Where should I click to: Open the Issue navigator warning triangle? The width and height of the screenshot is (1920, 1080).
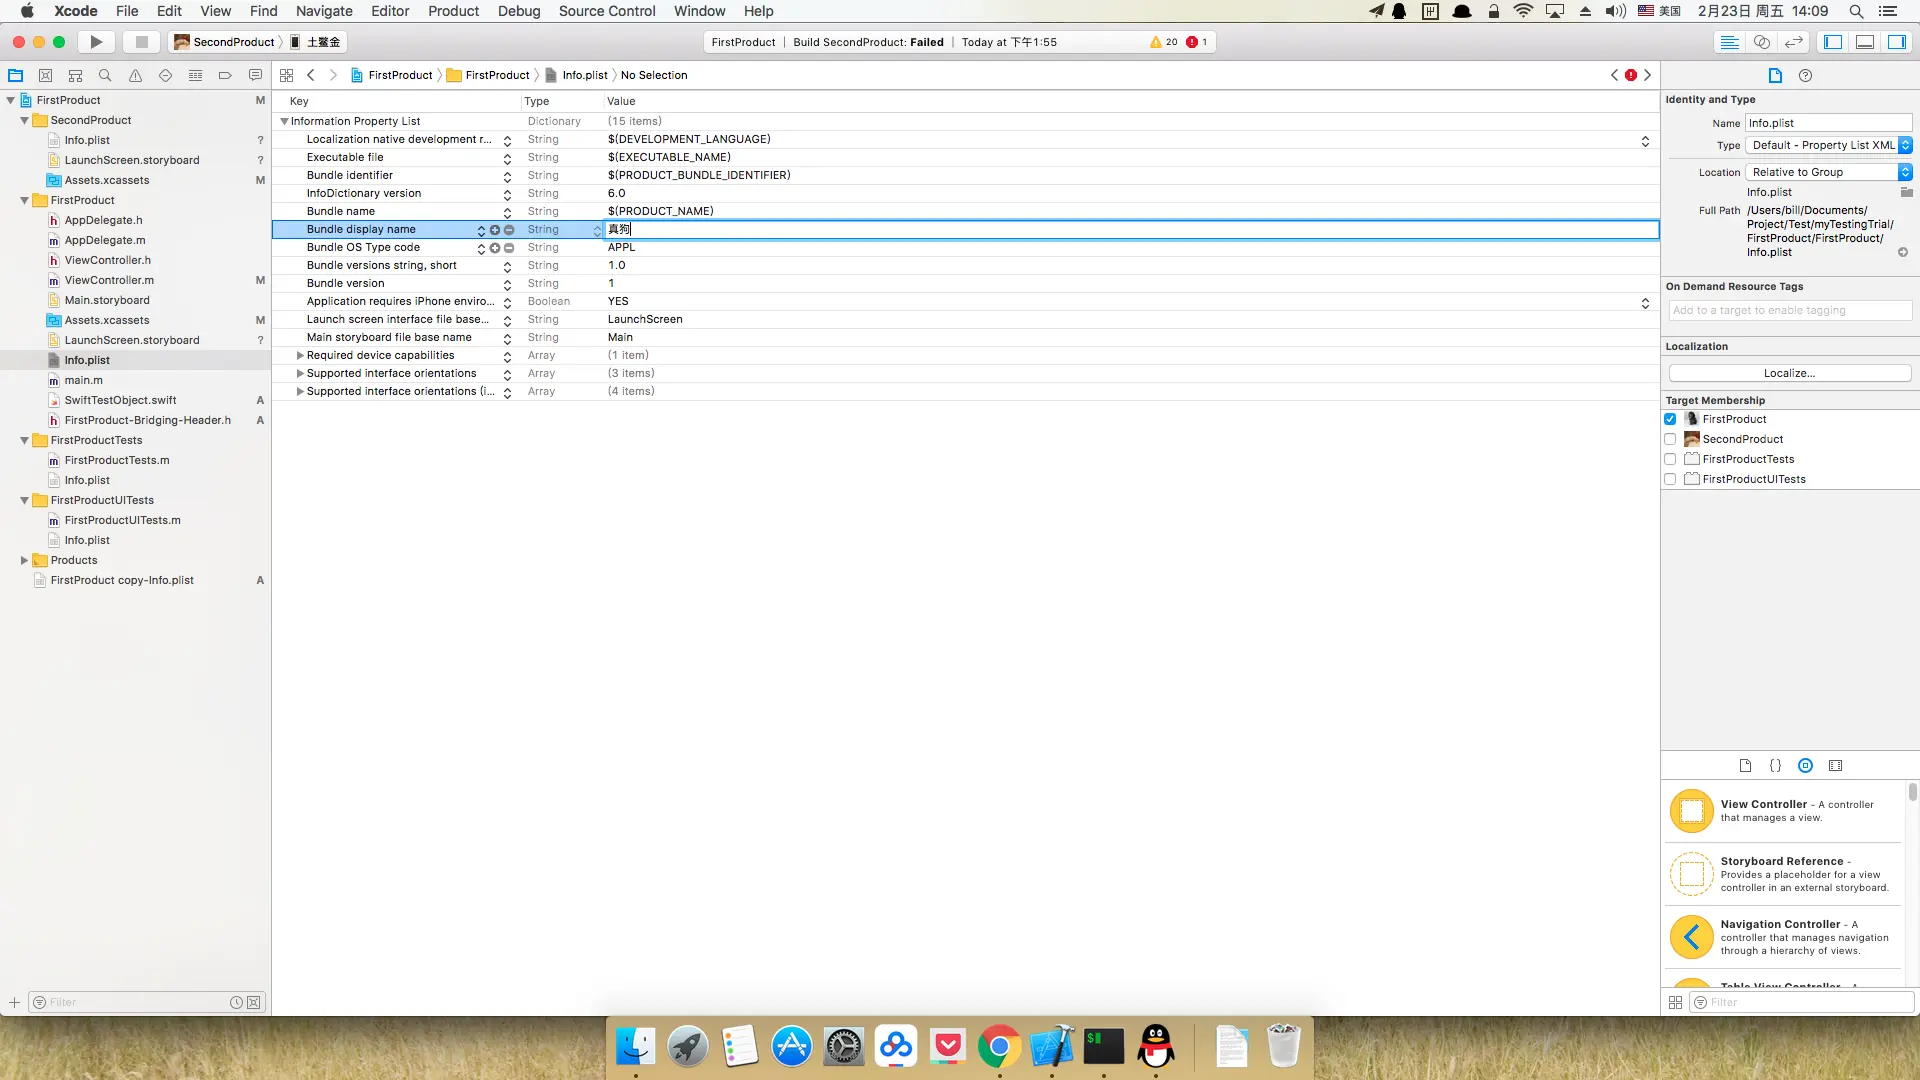[x=135, y=75]
